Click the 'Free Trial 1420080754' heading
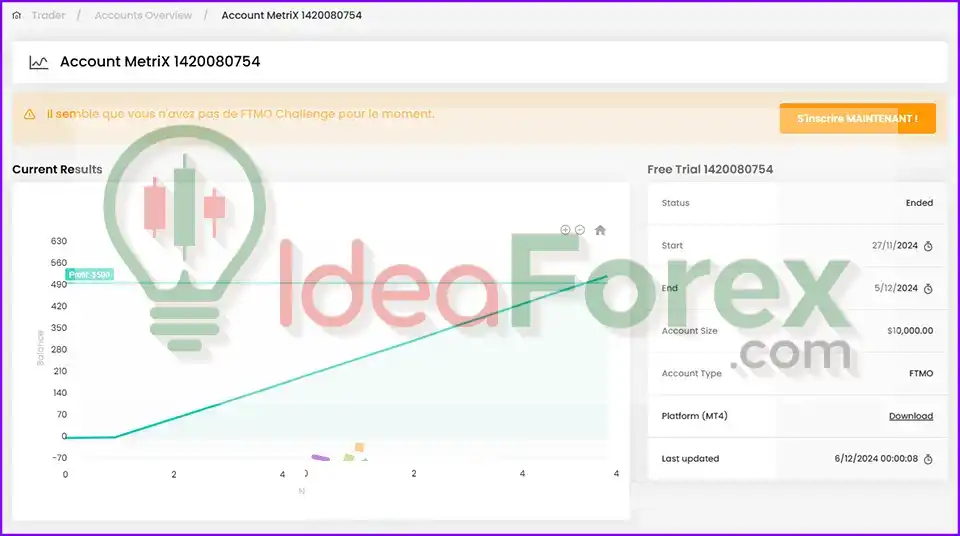 tap(710, 169)
